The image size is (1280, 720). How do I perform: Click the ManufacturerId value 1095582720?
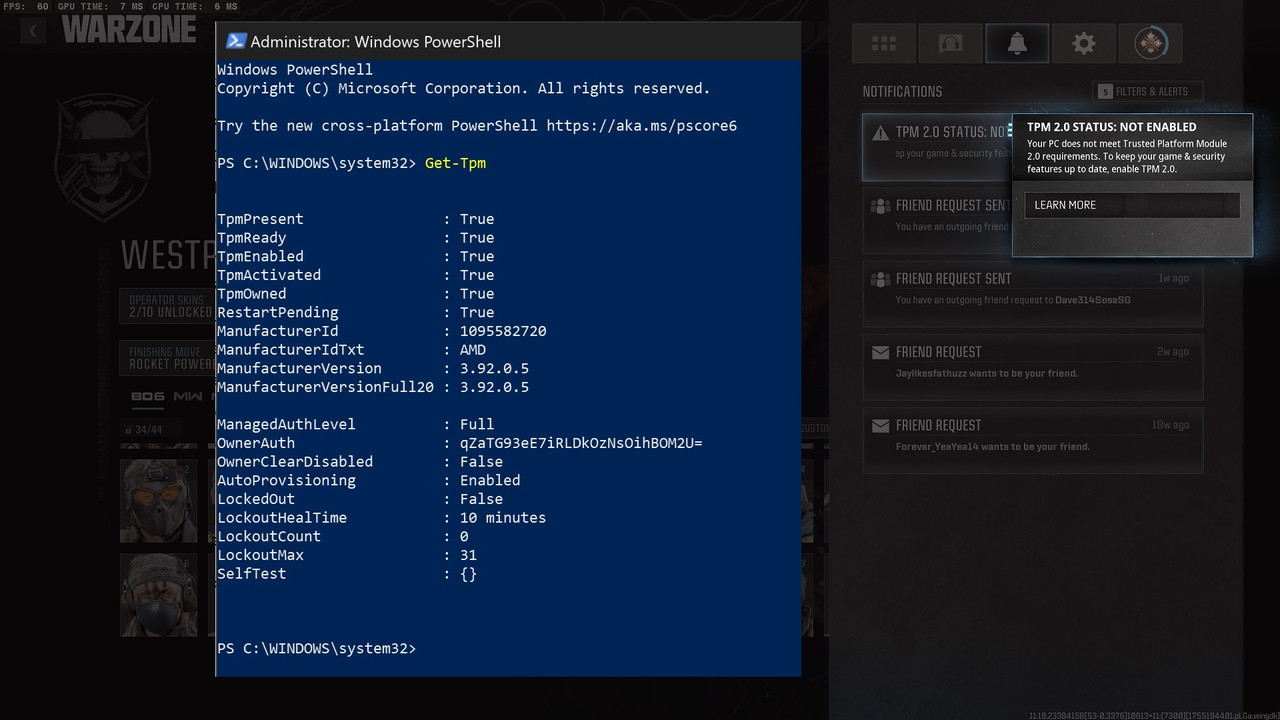coord(503,331)
